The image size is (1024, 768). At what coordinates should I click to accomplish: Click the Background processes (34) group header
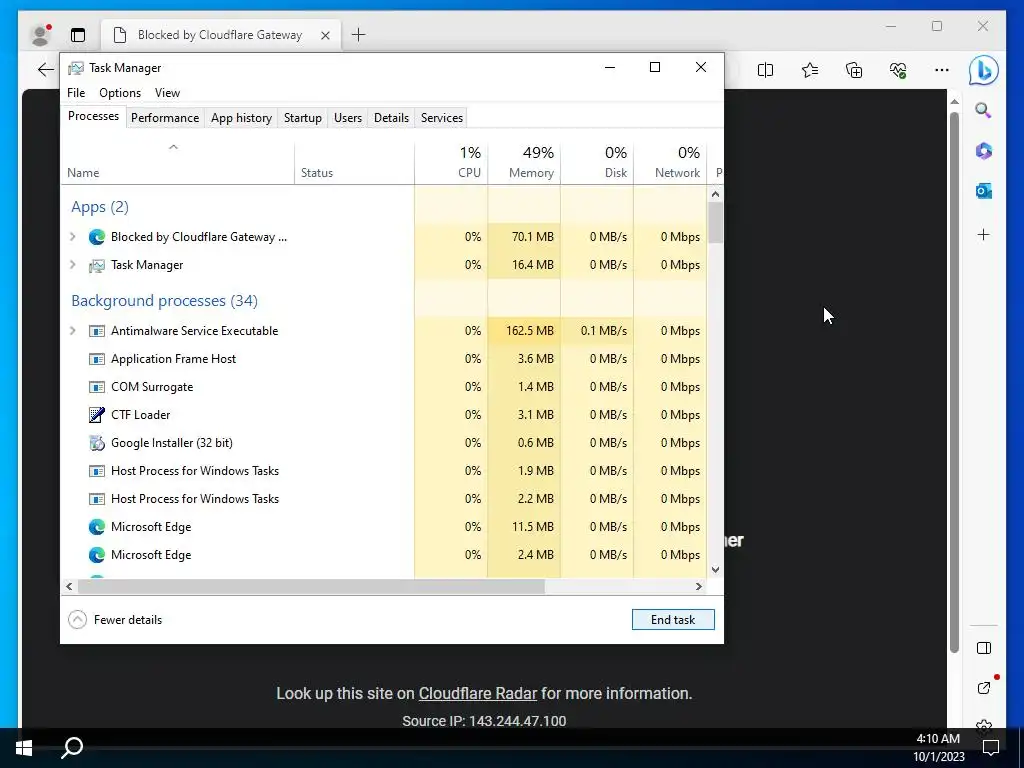point(165,300)
